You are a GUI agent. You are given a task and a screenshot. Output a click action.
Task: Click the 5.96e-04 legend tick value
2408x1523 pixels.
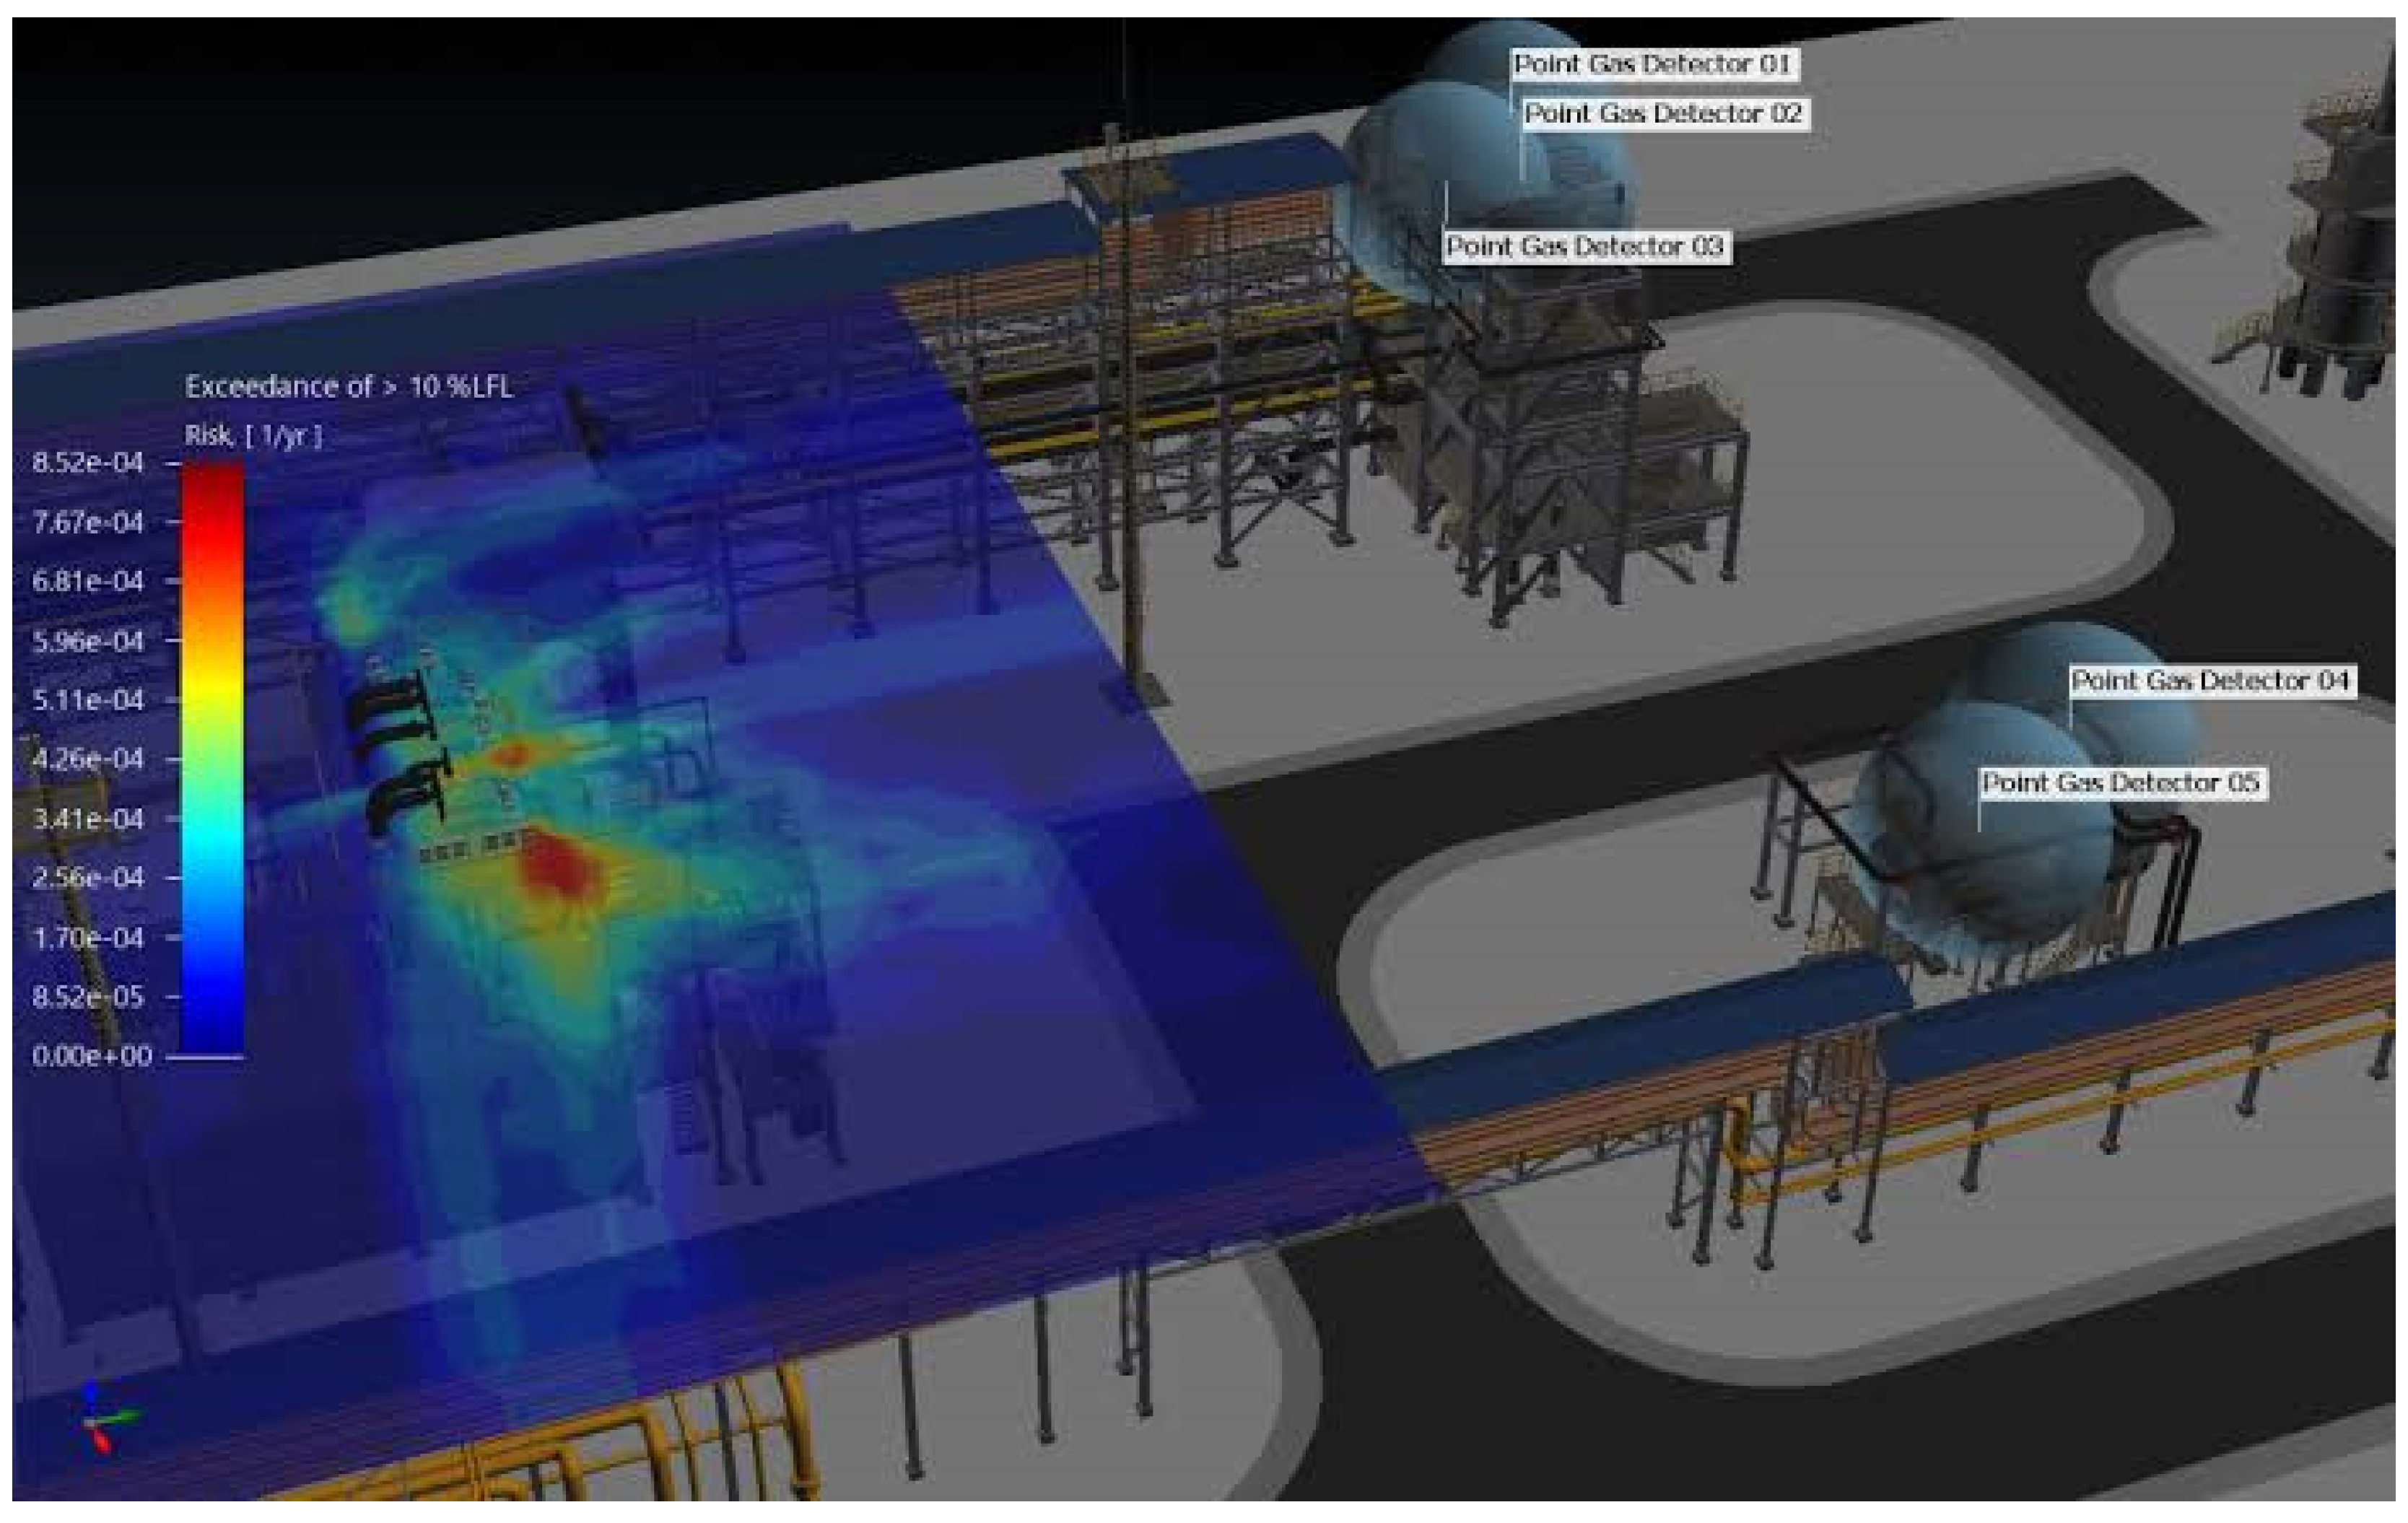click(x=88, y=641)
